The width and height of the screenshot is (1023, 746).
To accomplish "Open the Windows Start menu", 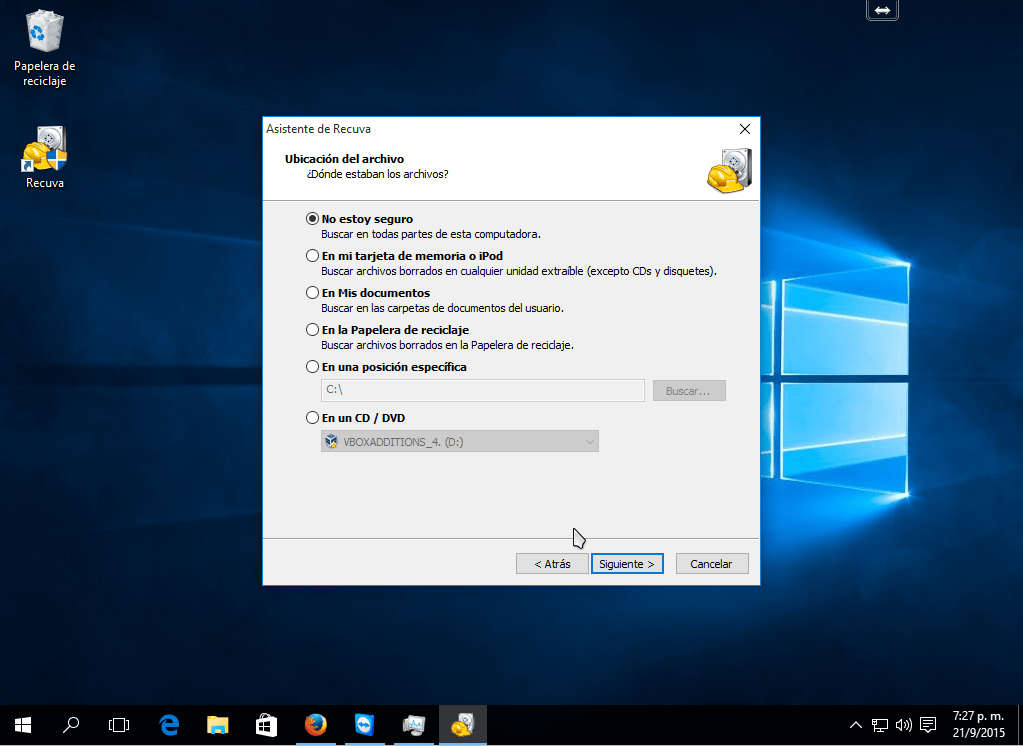I will (23, 724).
